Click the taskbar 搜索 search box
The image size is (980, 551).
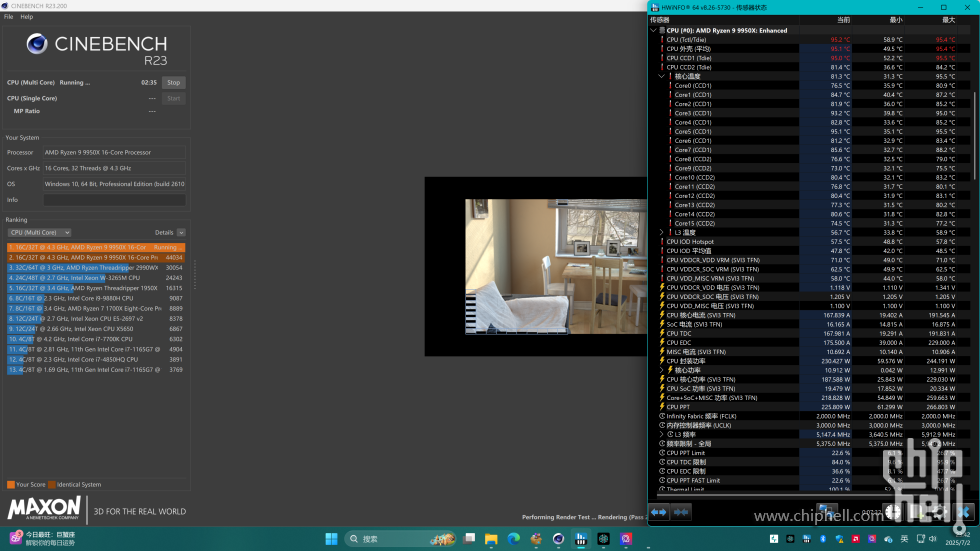click(x=400, y=539)
